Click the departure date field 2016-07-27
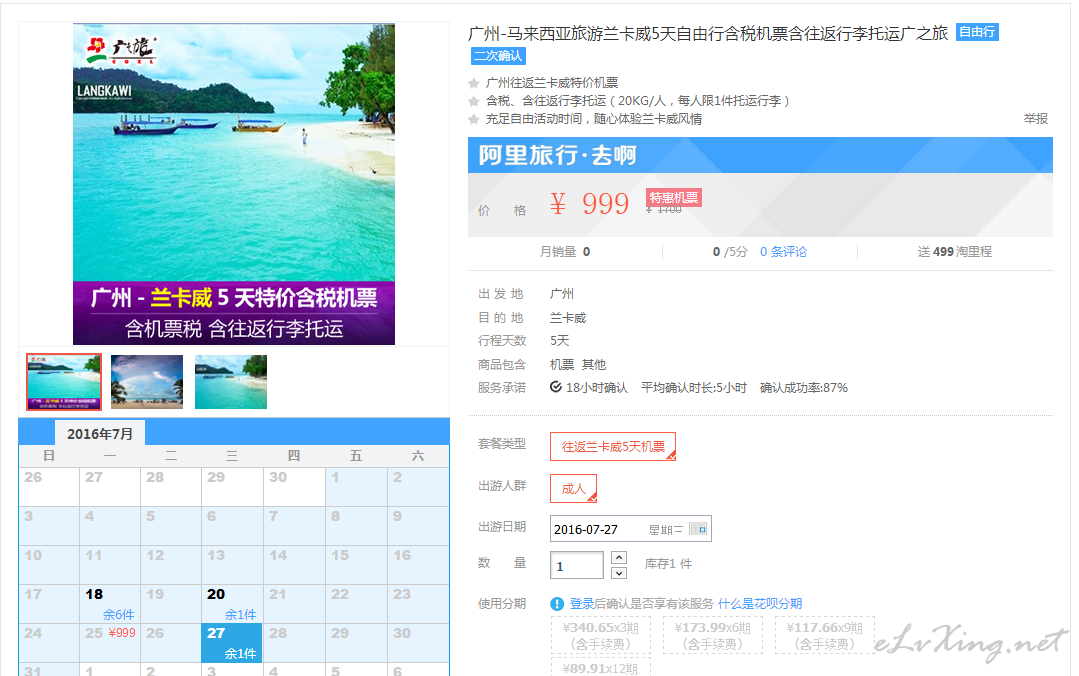 point(630,529)
